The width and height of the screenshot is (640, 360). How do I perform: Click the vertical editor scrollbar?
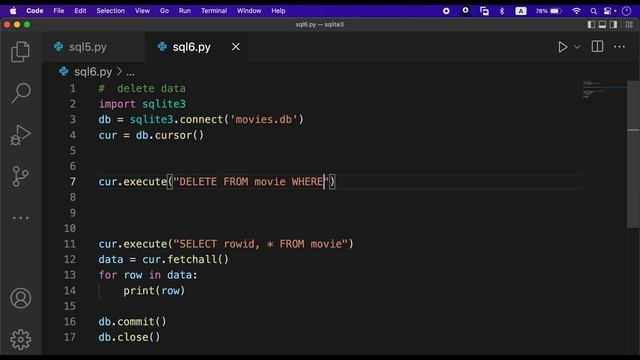click(633, 154)
